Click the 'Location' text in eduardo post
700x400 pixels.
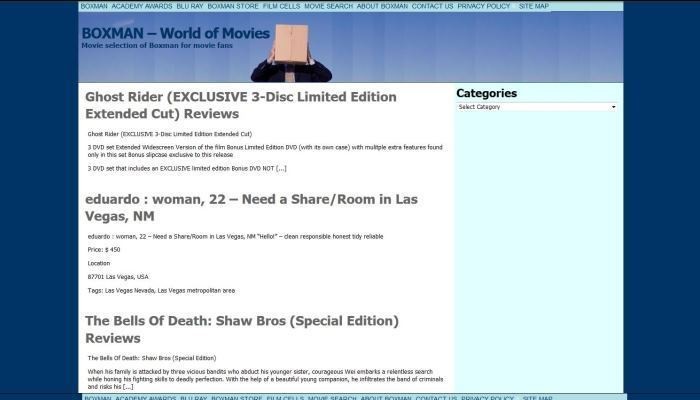pos(99,263)
